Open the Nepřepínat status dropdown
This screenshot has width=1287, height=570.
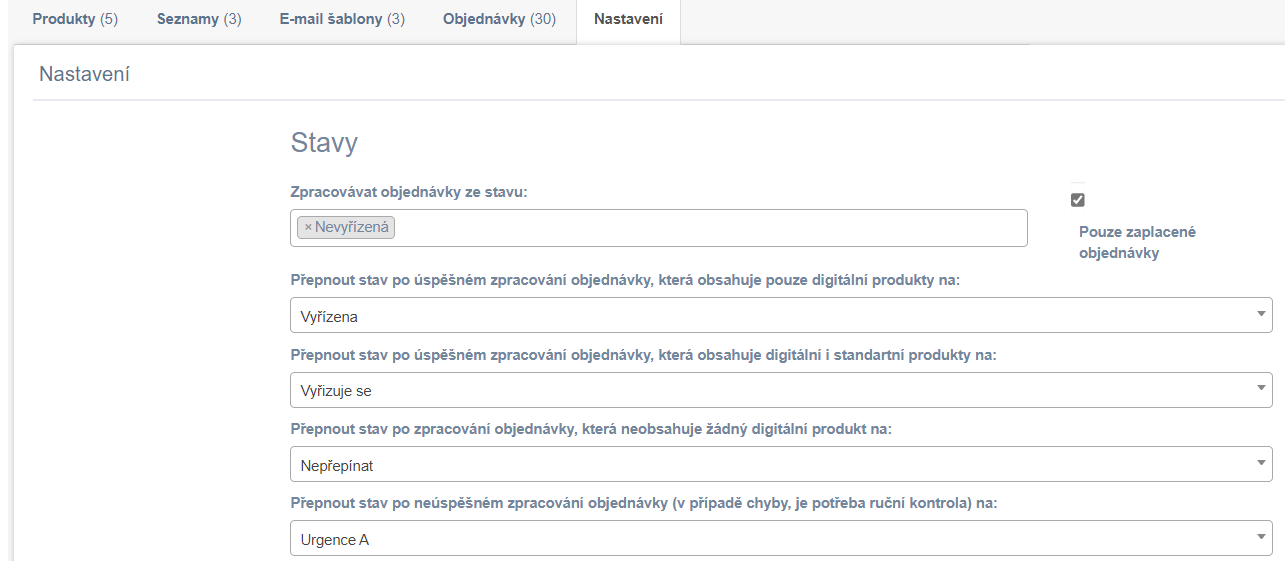[x=781, y=464]
